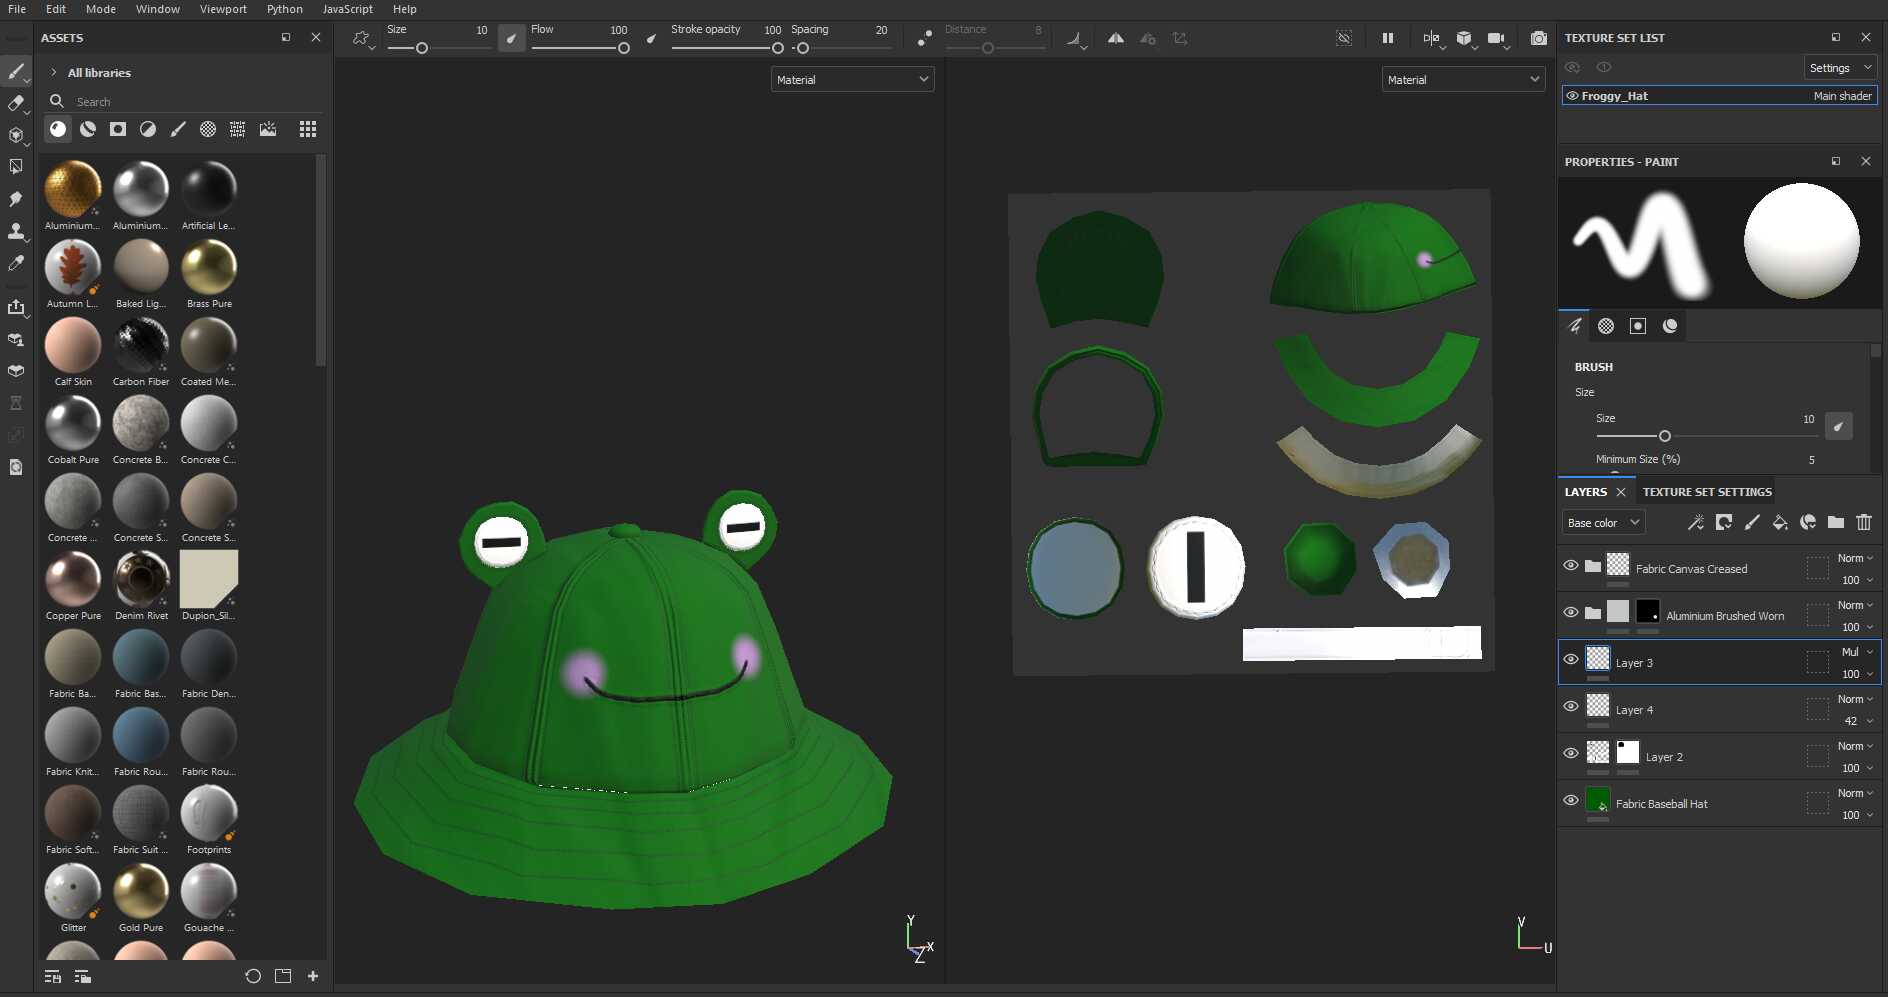Expand the All libraries tree

54,73
